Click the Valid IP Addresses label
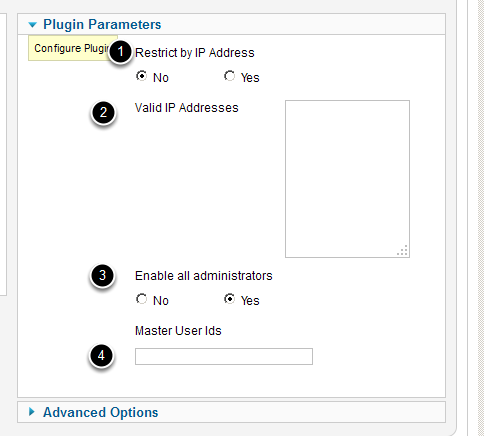Image resolution: width=484 pixels, height=436 pixels. (187, 108)
